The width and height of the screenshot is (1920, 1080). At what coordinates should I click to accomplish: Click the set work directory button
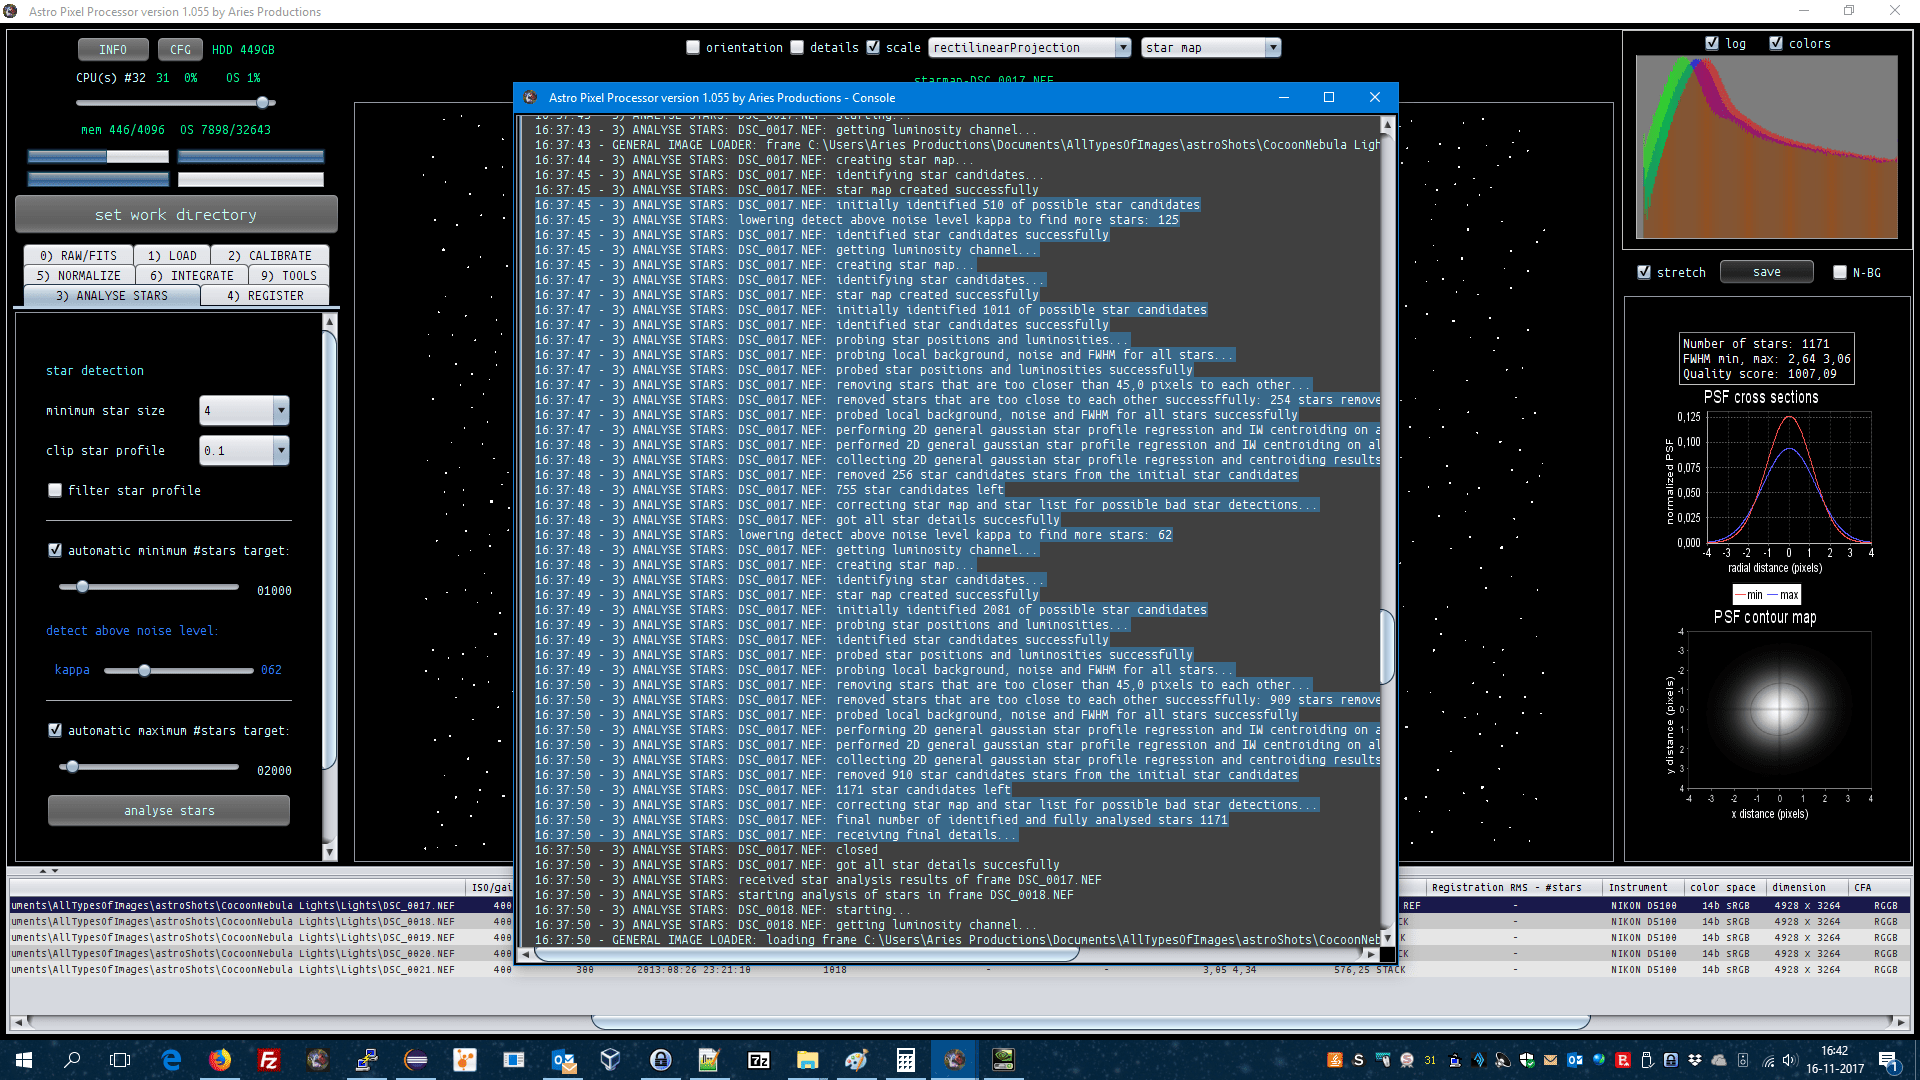176,214
